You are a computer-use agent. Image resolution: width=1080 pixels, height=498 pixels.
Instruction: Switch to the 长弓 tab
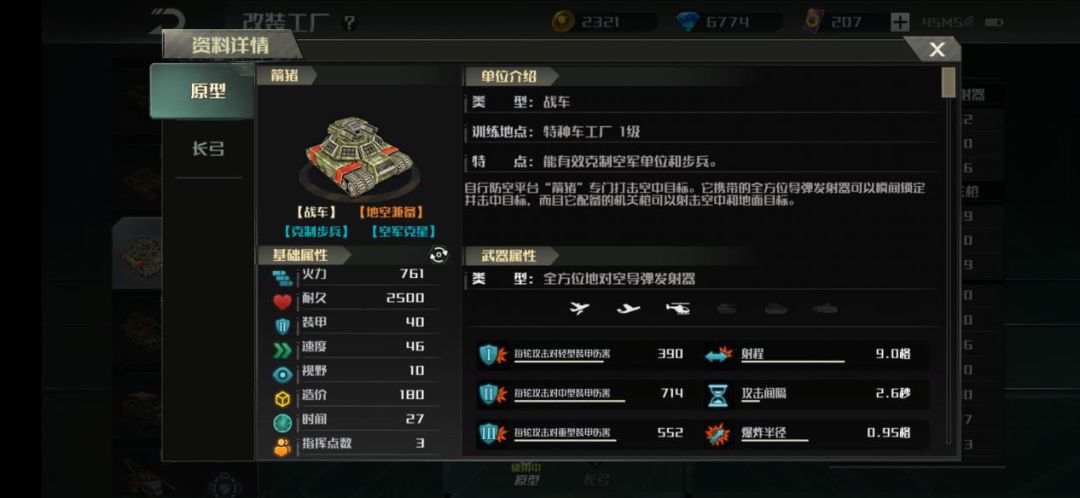click(x=208, y=149)
